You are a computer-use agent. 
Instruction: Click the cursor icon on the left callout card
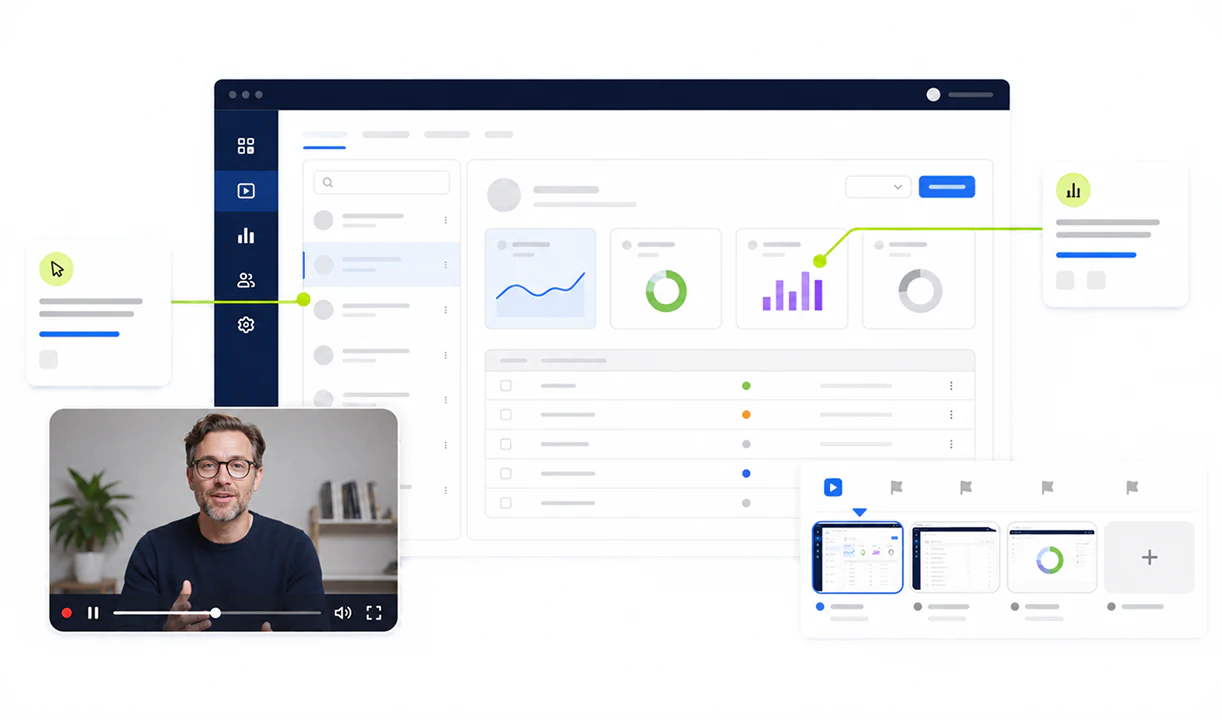56,269
